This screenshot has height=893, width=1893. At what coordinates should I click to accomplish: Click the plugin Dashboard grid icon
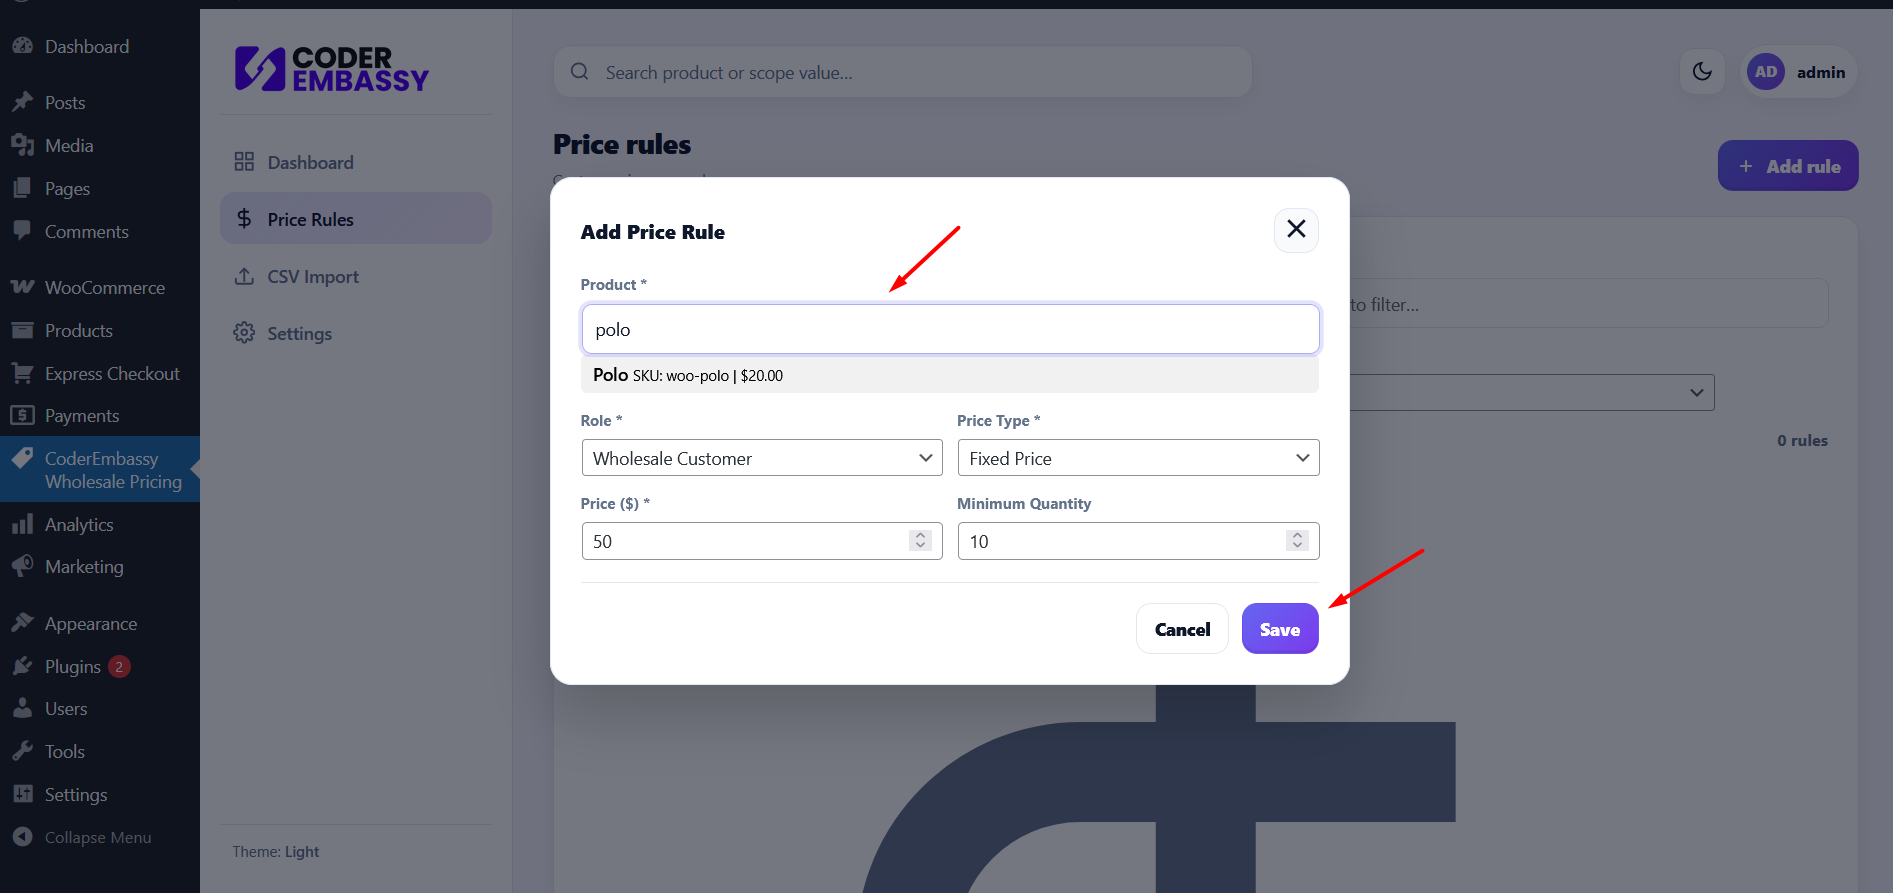[244, 162]
